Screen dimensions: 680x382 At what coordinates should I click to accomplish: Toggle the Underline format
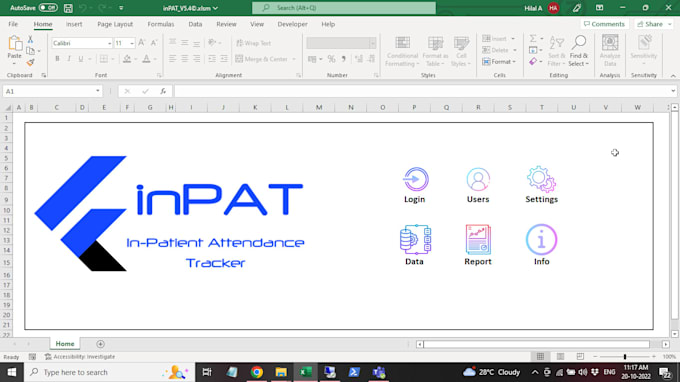pyautogui.click(x=81, y=59)
